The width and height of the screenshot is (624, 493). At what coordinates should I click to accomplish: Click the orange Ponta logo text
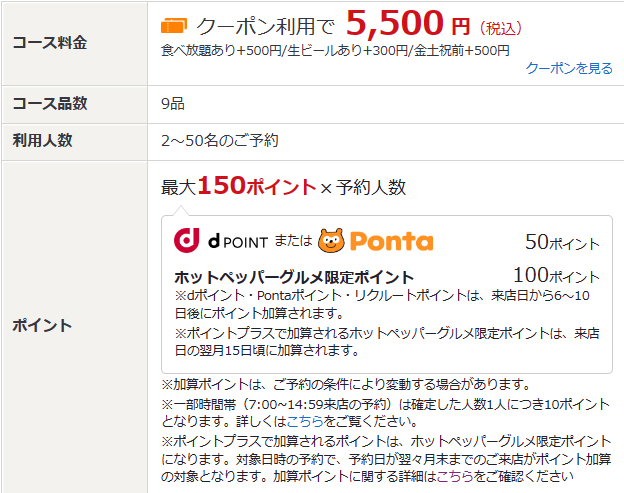[x=392, y=241]
